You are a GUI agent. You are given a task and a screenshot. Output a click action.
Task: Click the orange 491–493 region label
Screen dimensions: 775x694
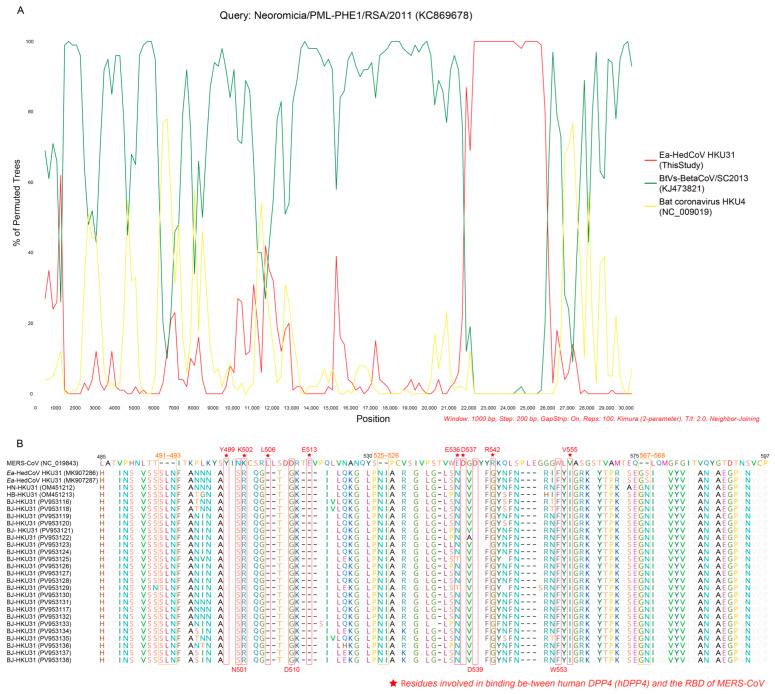168,456
